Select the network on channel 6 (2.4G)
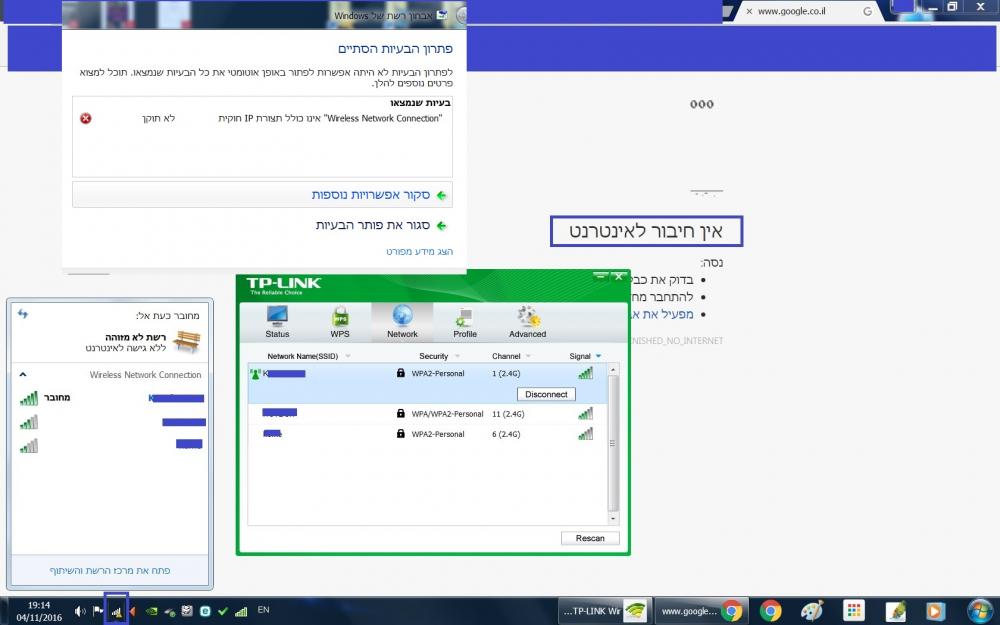This screenshot has height=625, width=1000. (427, 434)
